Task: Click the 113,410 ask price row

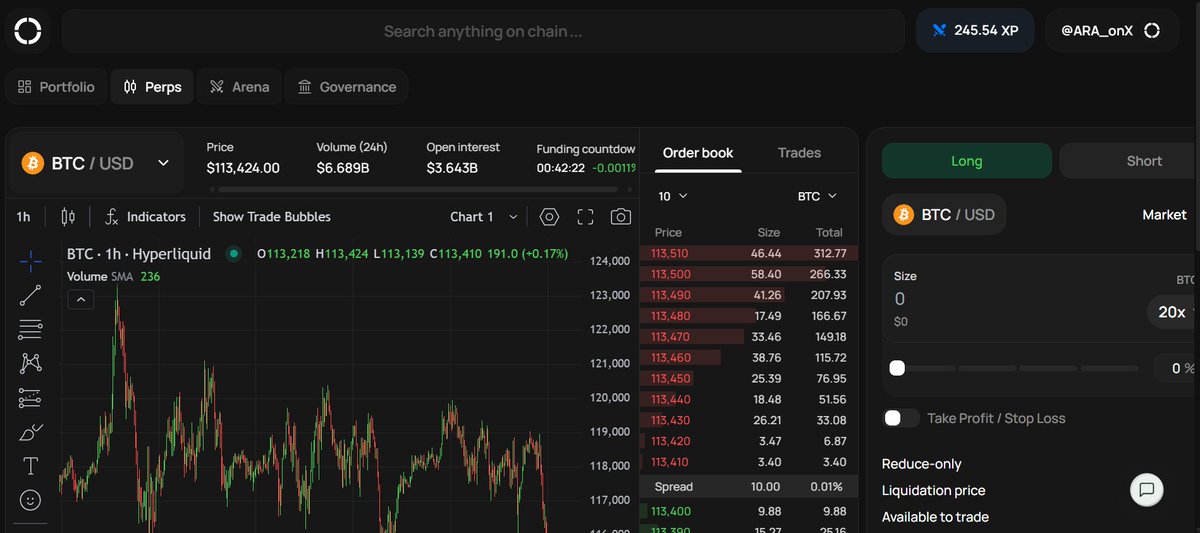Action: (x=749, y=462)
